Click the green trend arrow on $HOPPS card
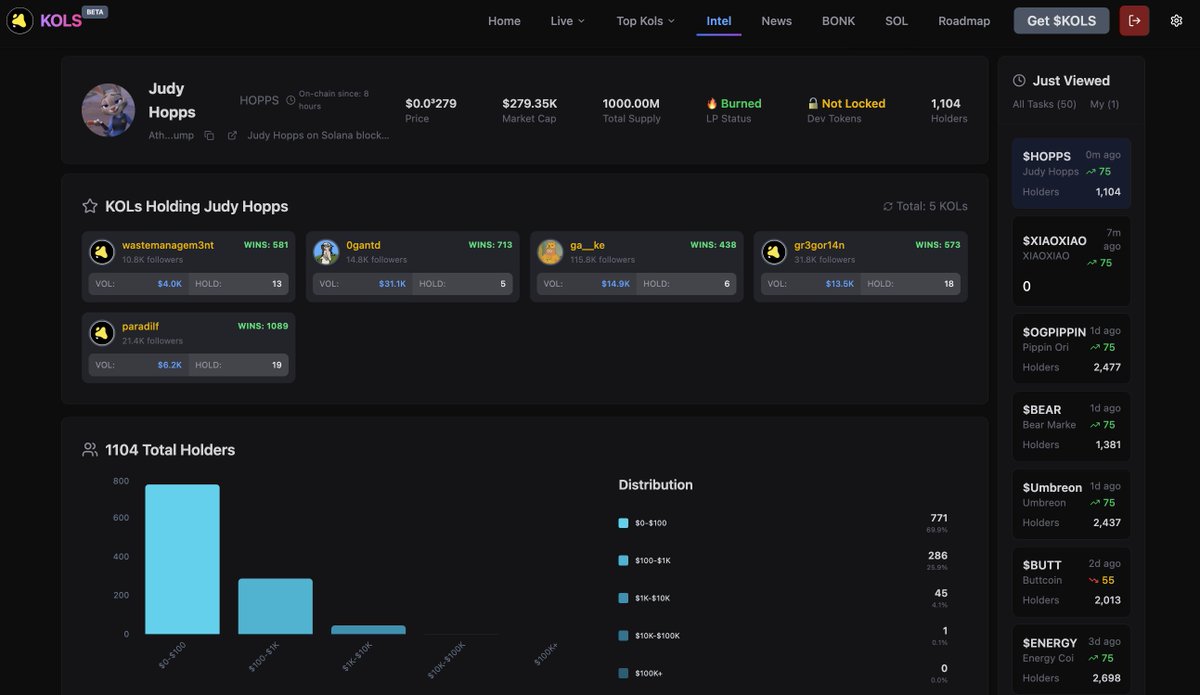 pos(1091,172)
